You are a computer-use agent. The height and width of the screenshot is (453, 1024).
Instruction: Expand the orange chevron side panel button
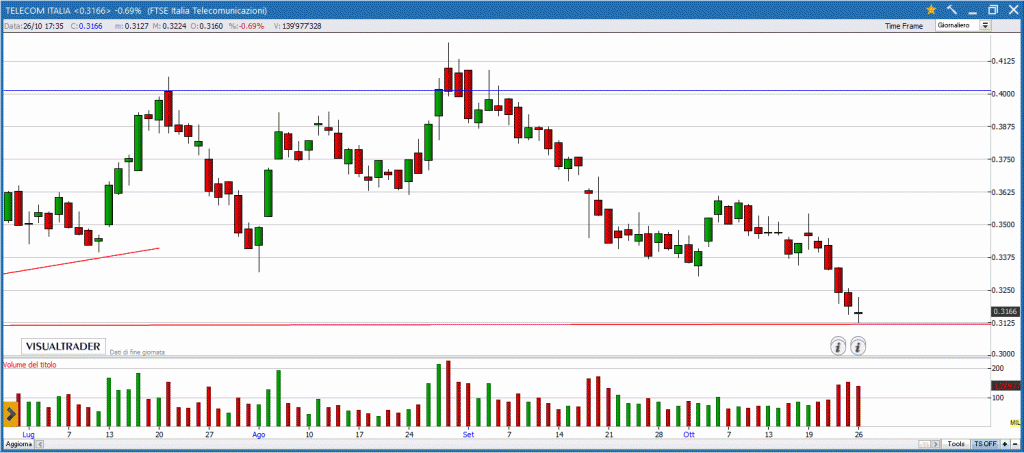tap(10, 414)
